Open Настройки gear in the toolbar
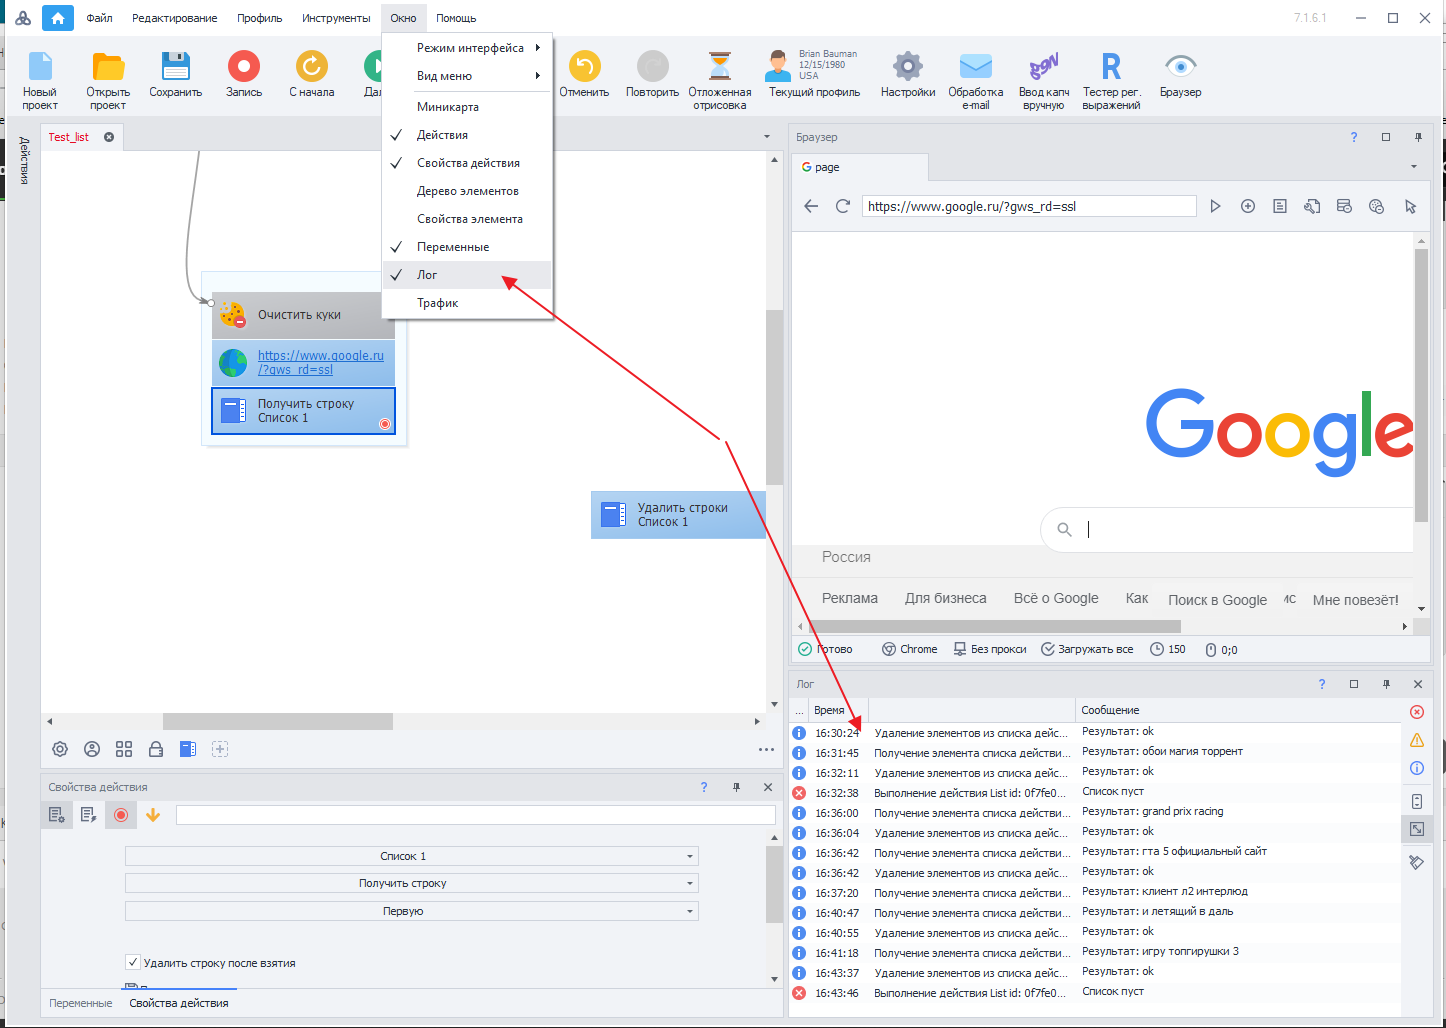This screenshot has width=1446, height=1028. click(908, 66)
